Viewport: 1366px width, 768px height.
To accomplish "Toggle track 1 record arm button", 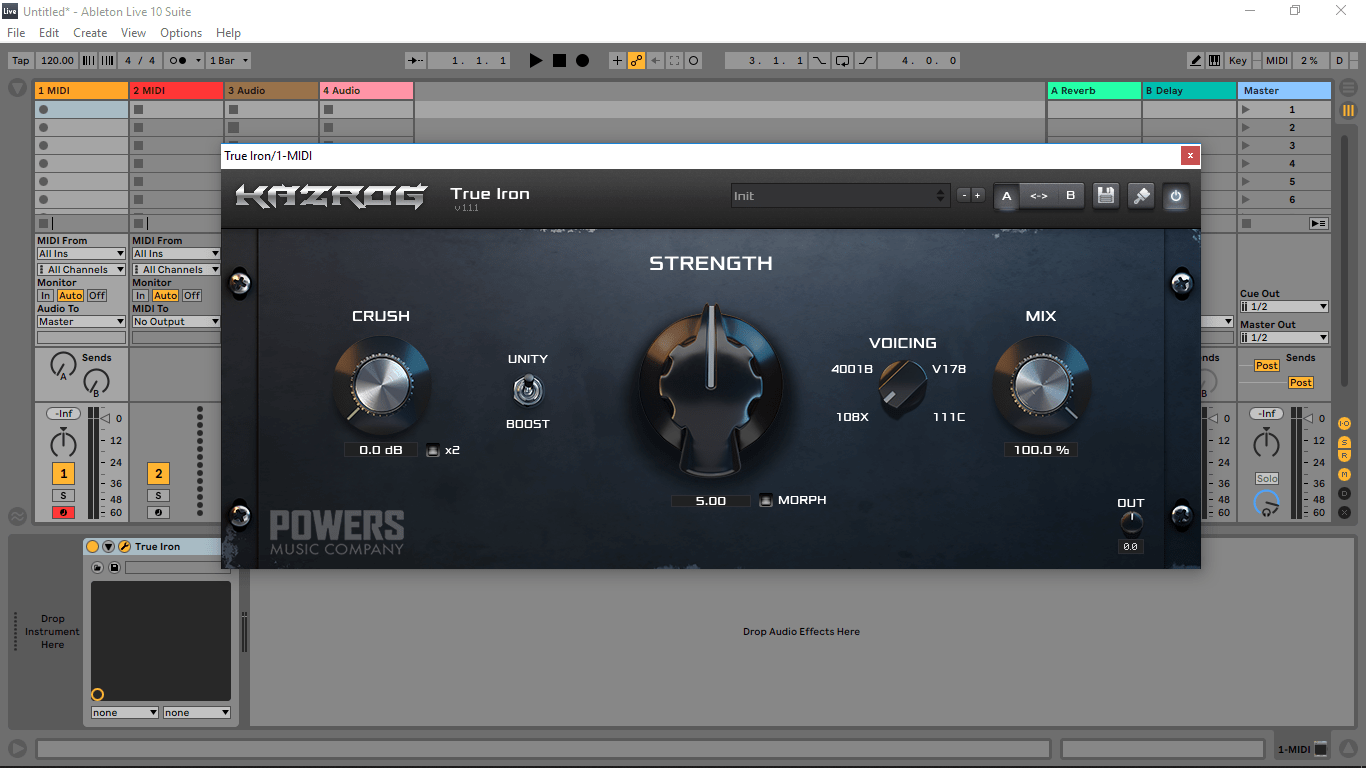I will 63,513.
